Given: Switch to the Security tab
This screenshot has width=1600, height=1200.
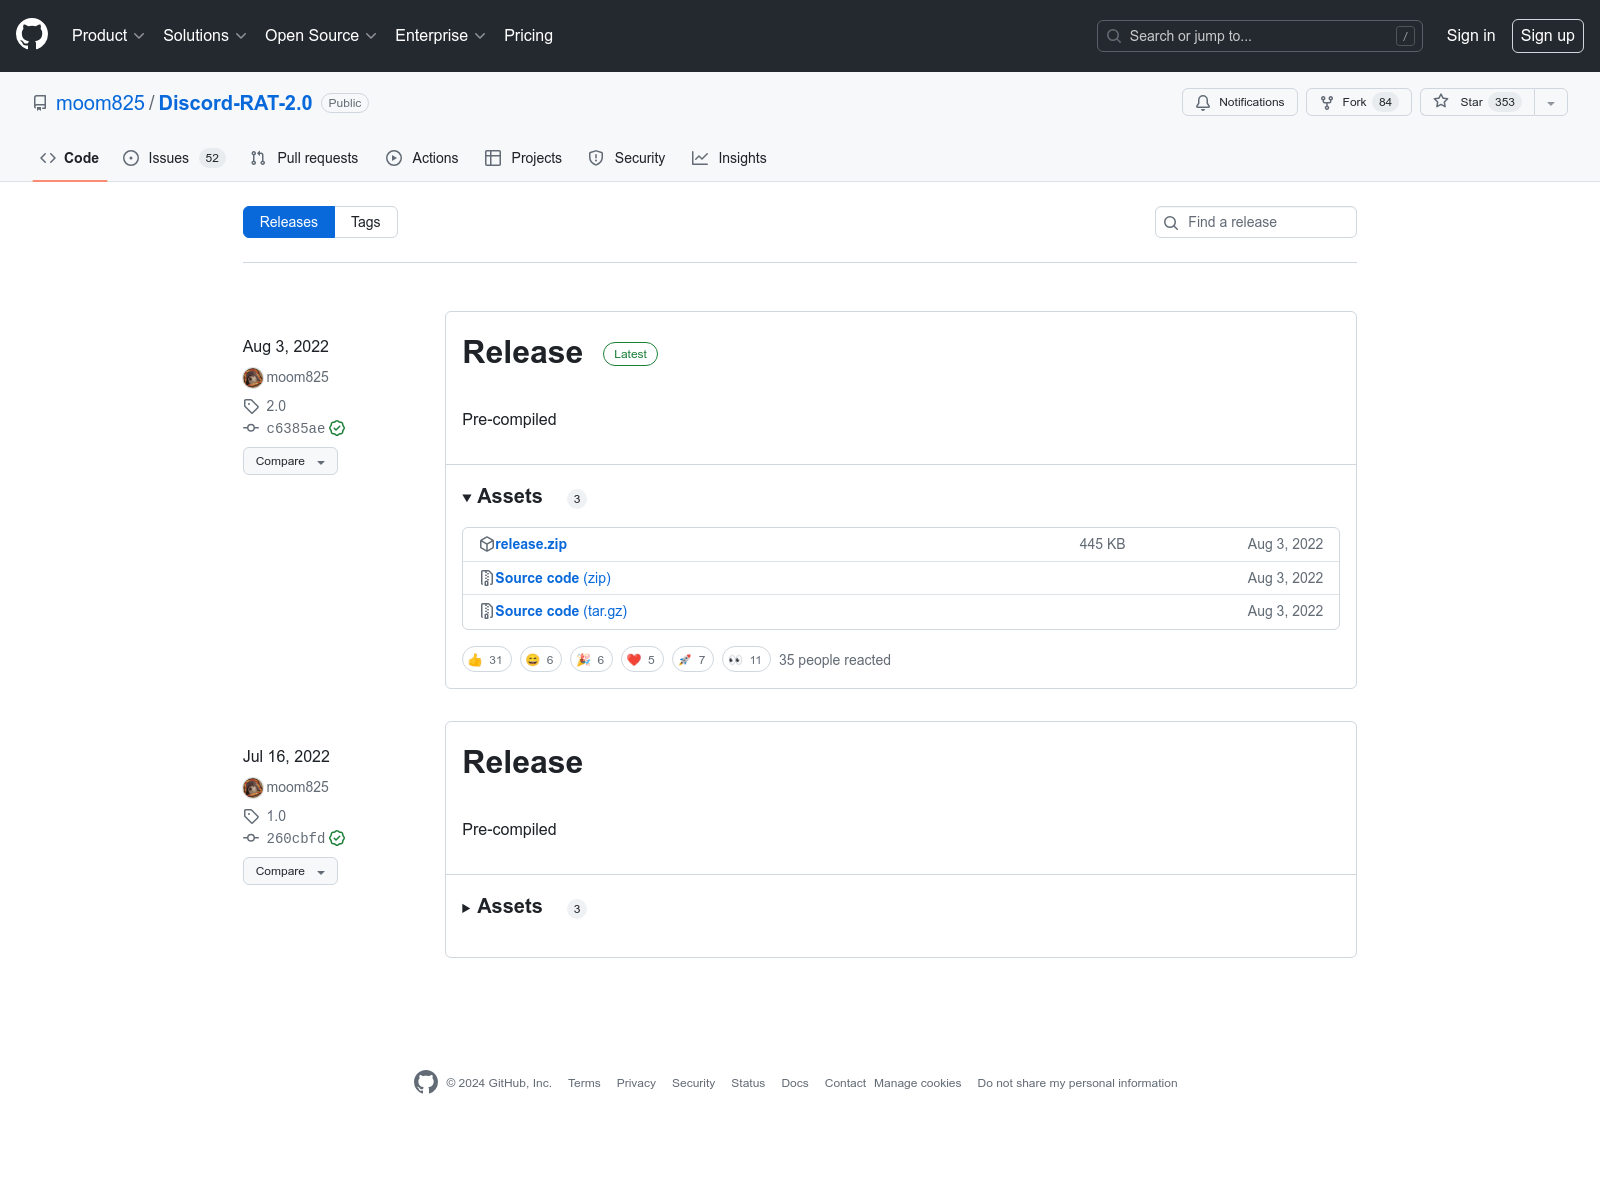Looking at the screenshot, I should (627, 158).
